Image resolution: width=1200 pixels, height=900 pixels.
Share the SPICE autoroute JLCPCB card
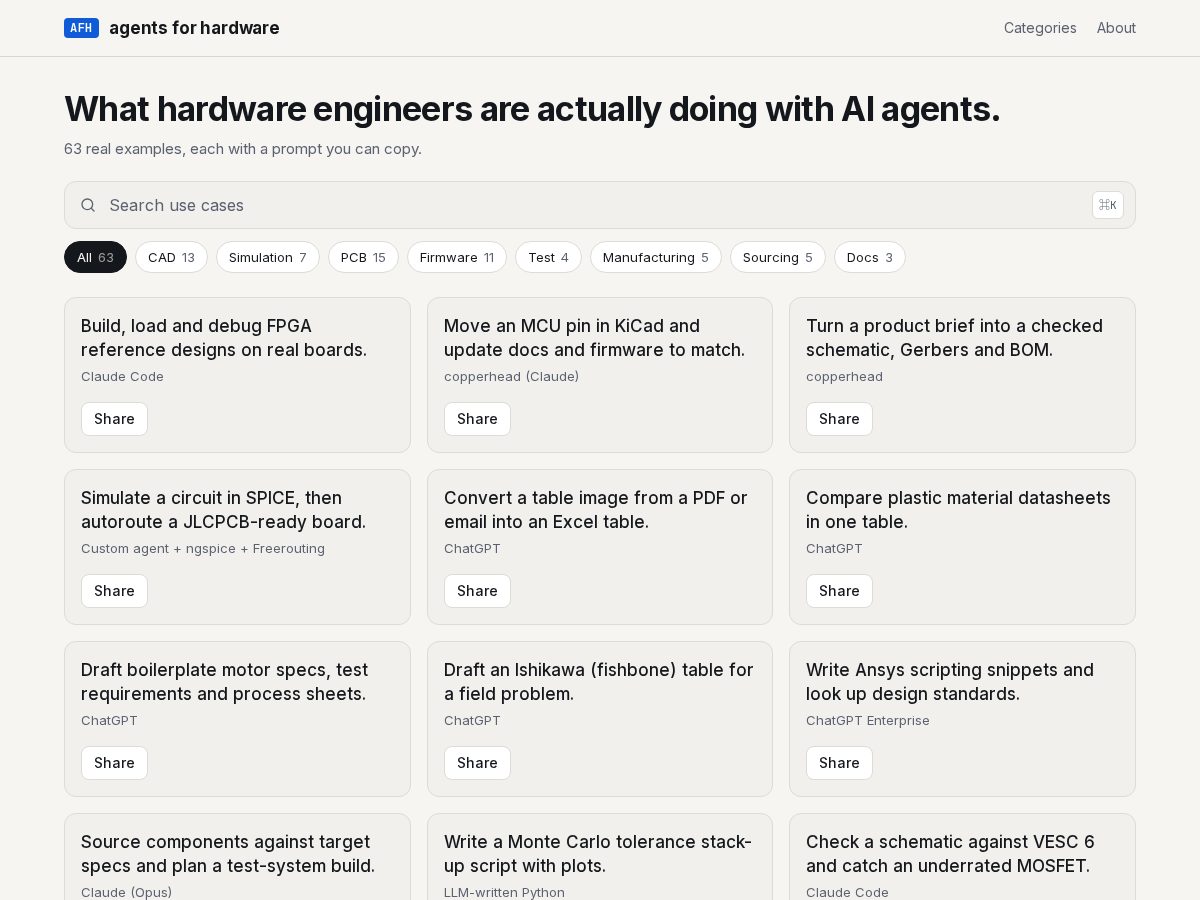[114, 591]
